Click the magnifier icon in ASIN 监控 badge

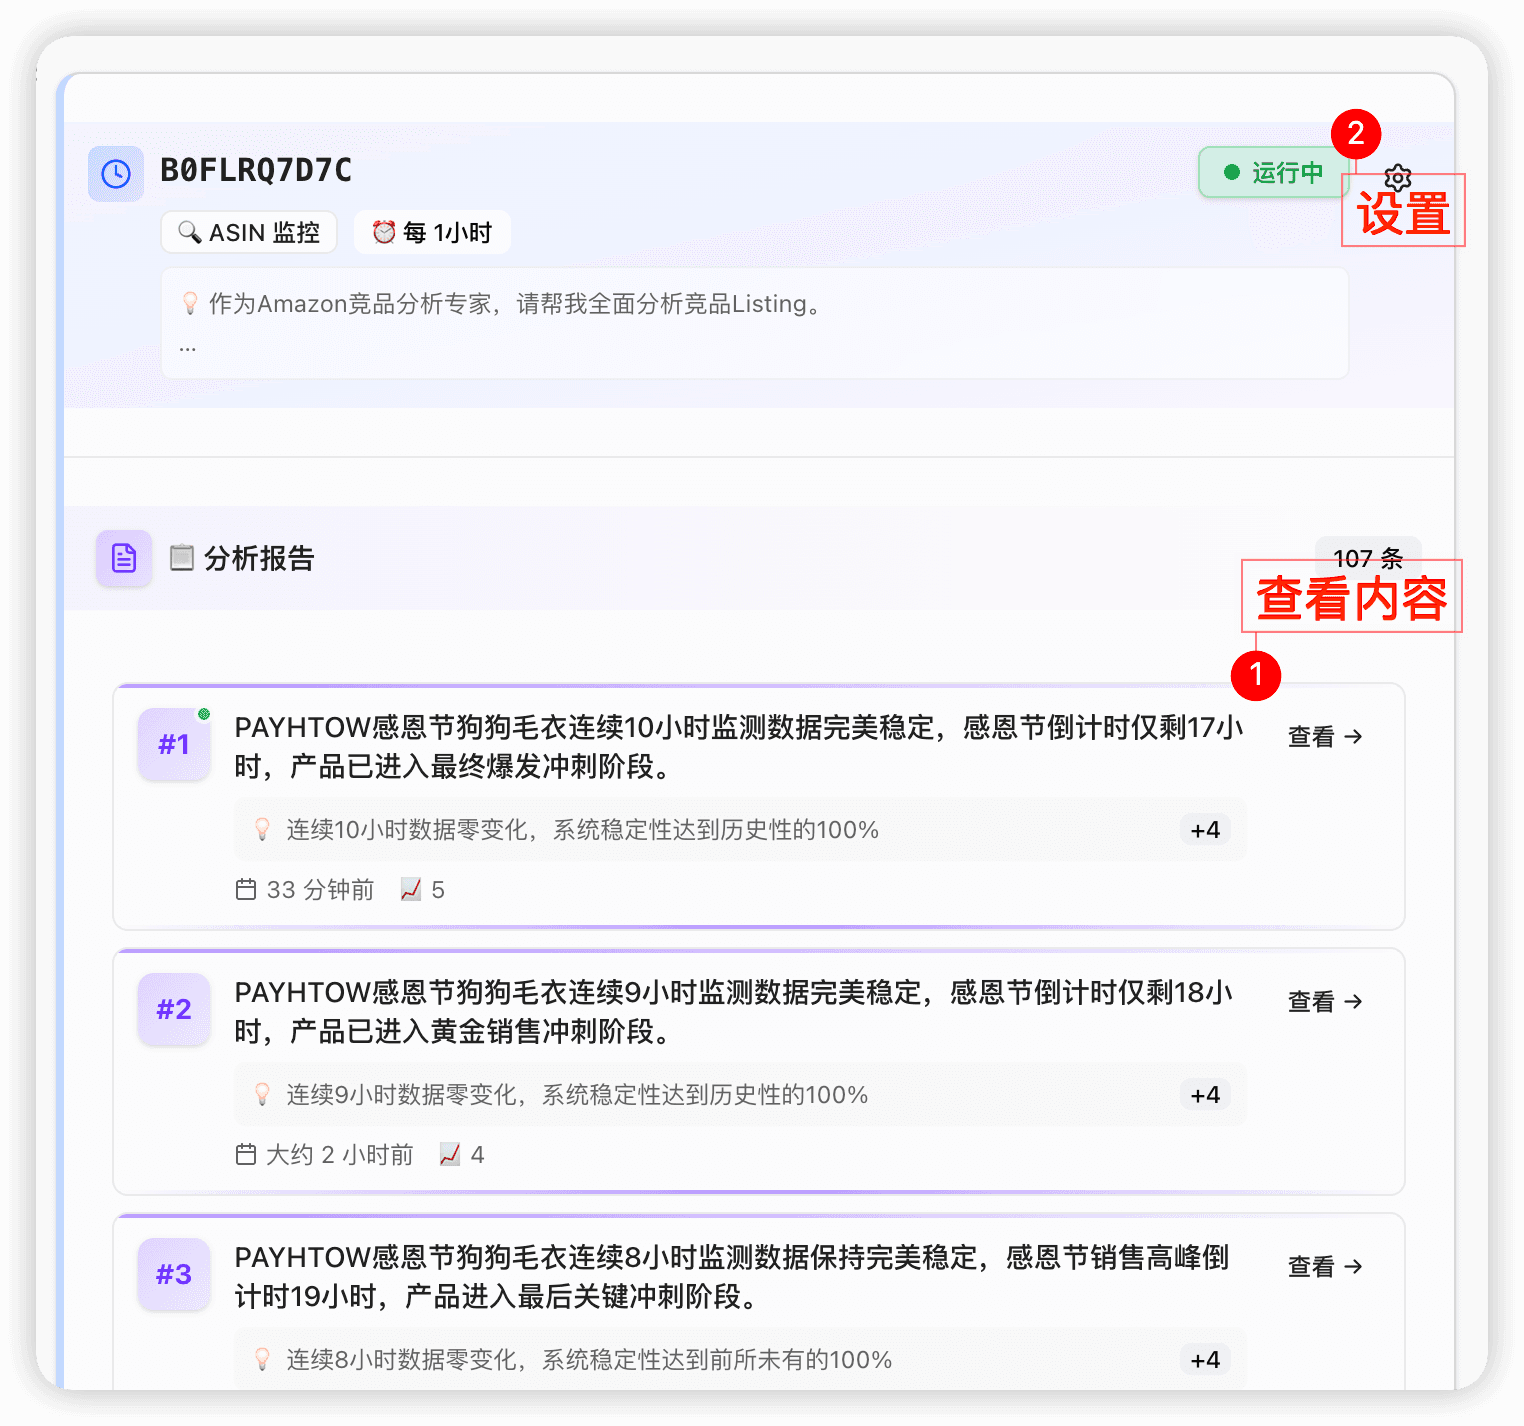point(190,231)
